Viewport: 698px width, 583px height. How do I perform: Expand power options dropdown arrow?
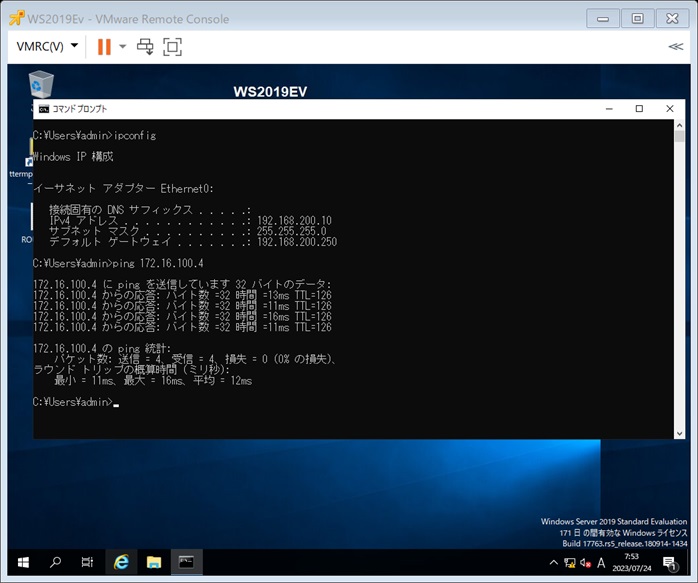(123, 46)
